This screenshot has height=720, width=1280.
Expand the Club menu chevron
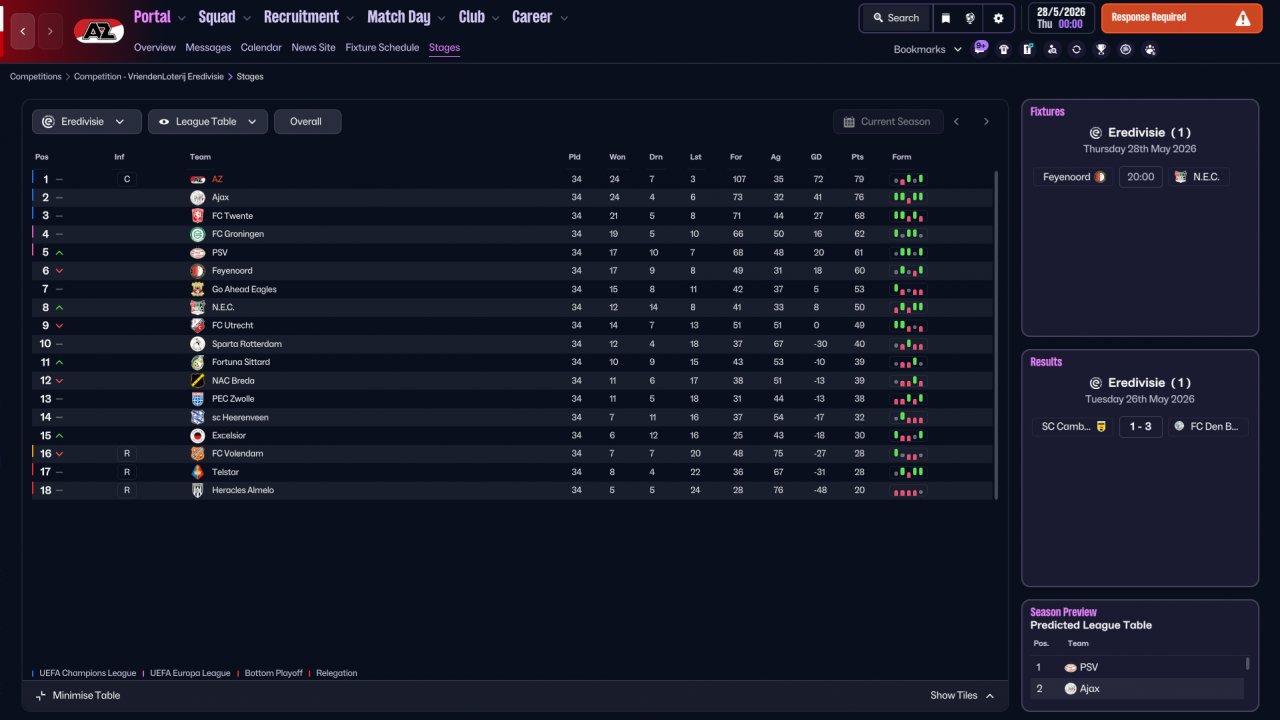[x=495, y=18]
